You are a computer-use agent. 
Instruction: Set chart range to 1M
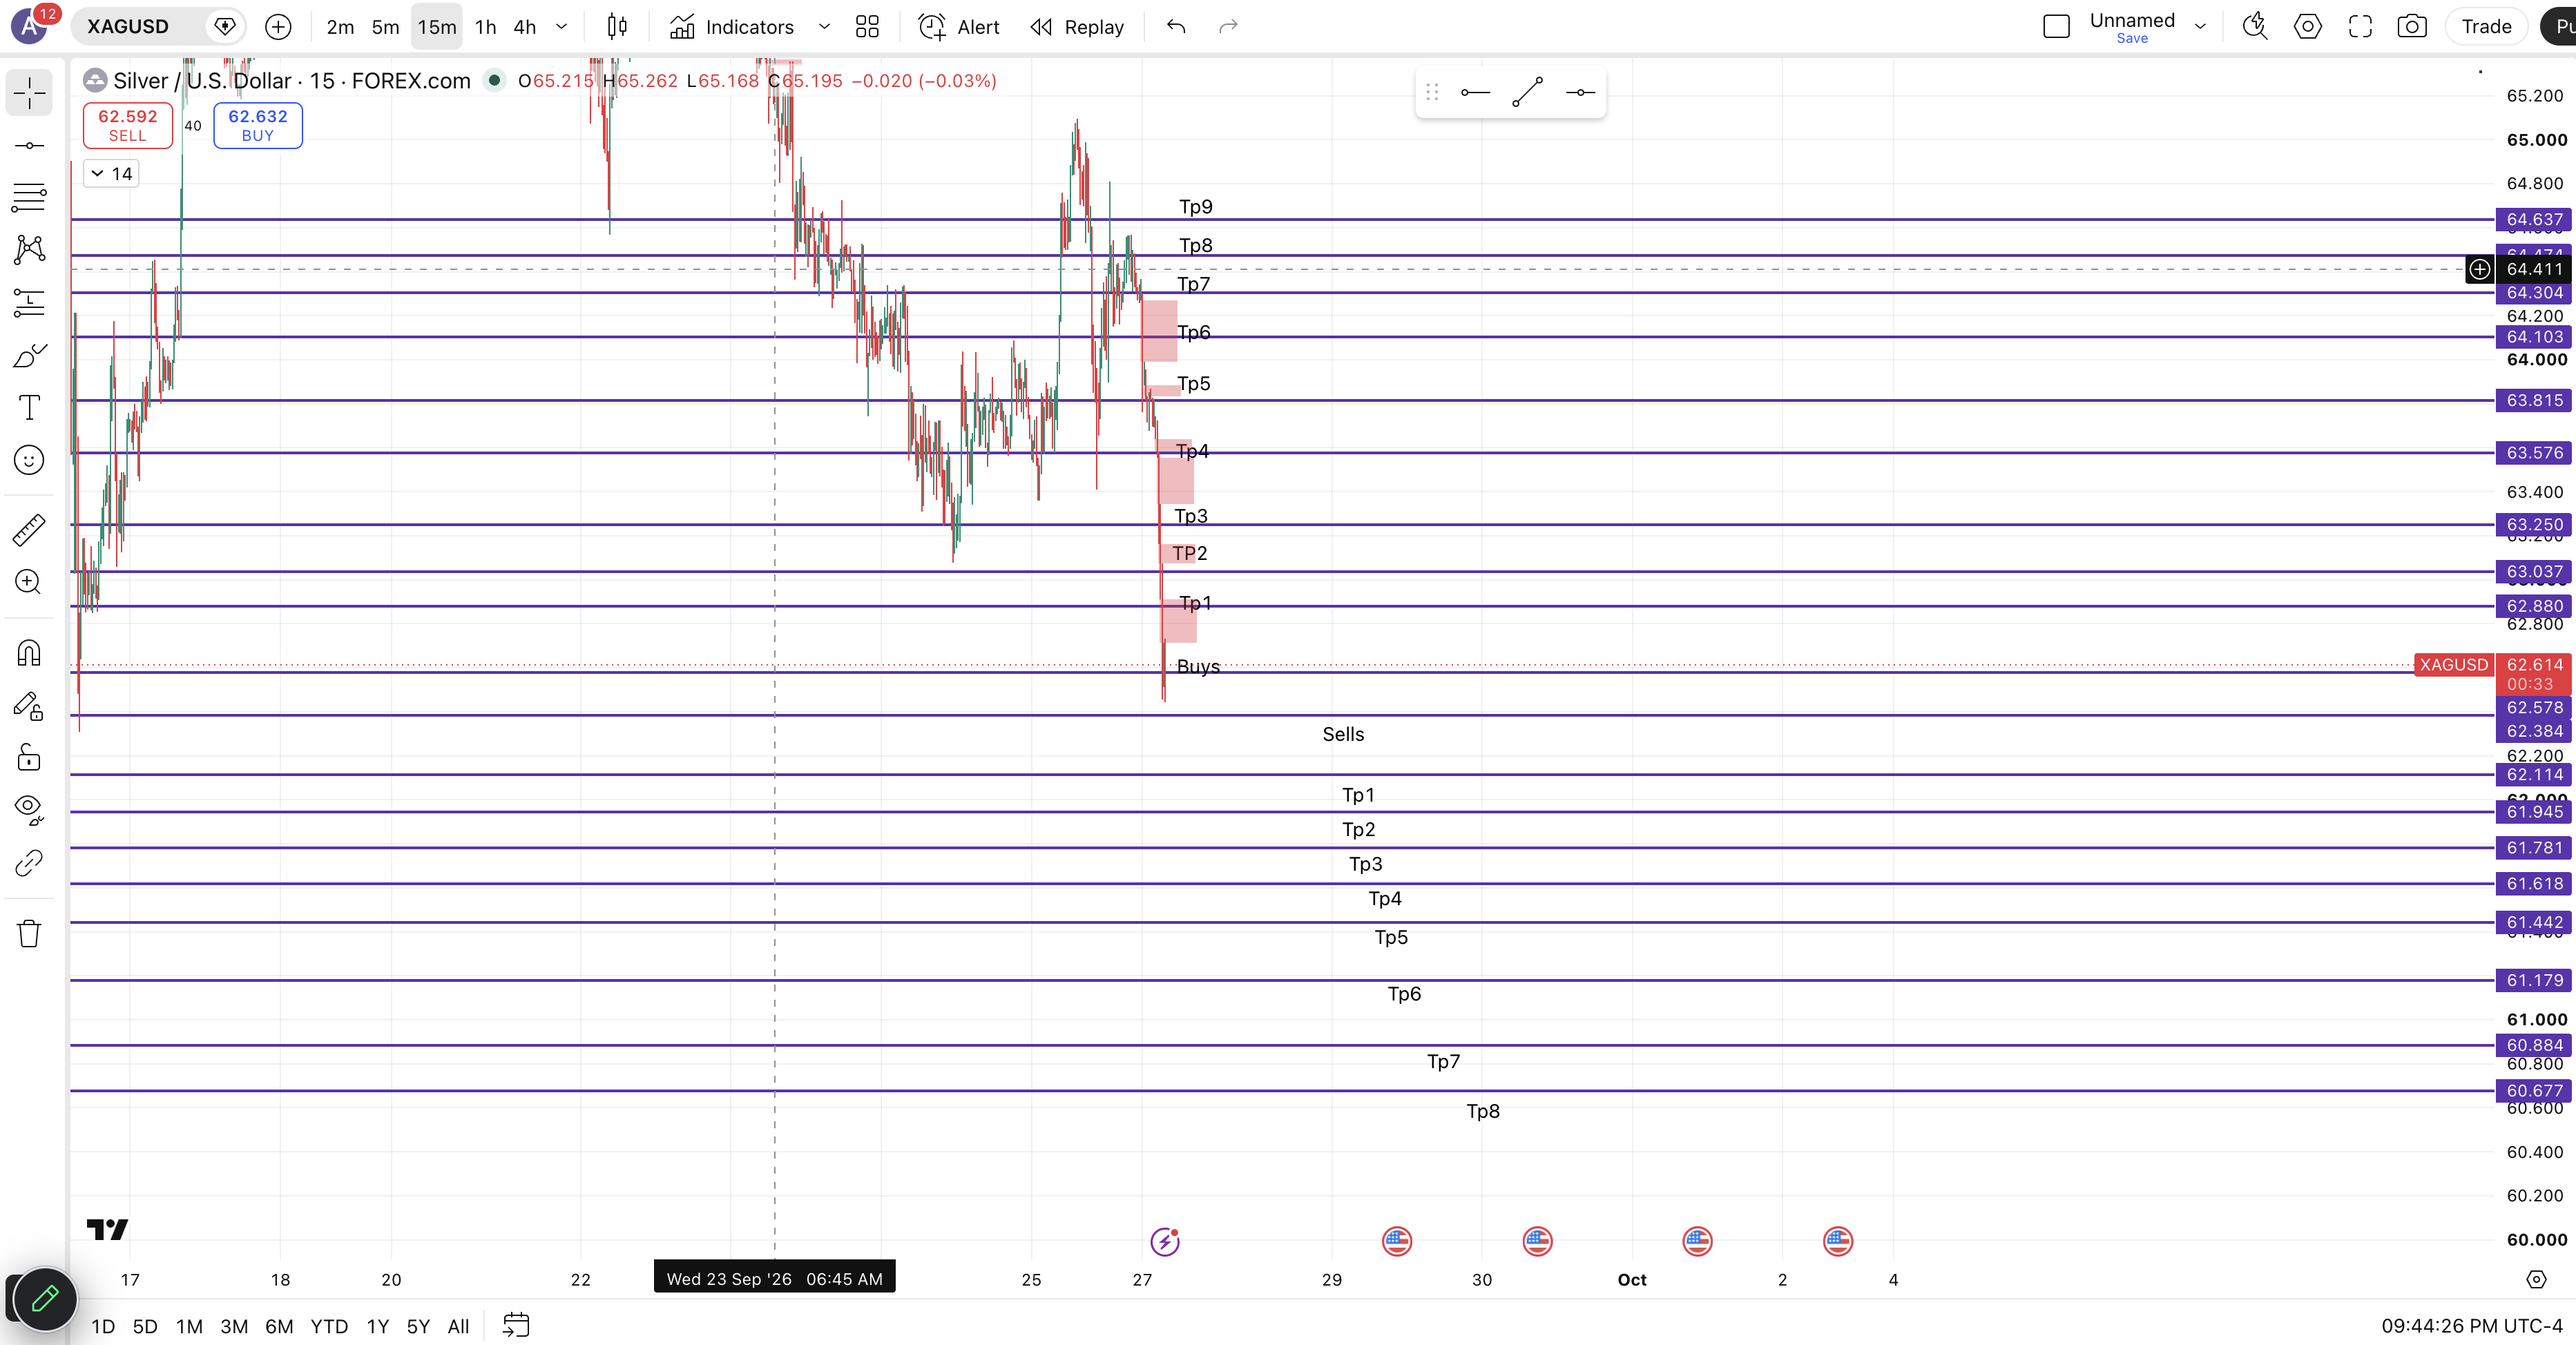coord(189,1326)
